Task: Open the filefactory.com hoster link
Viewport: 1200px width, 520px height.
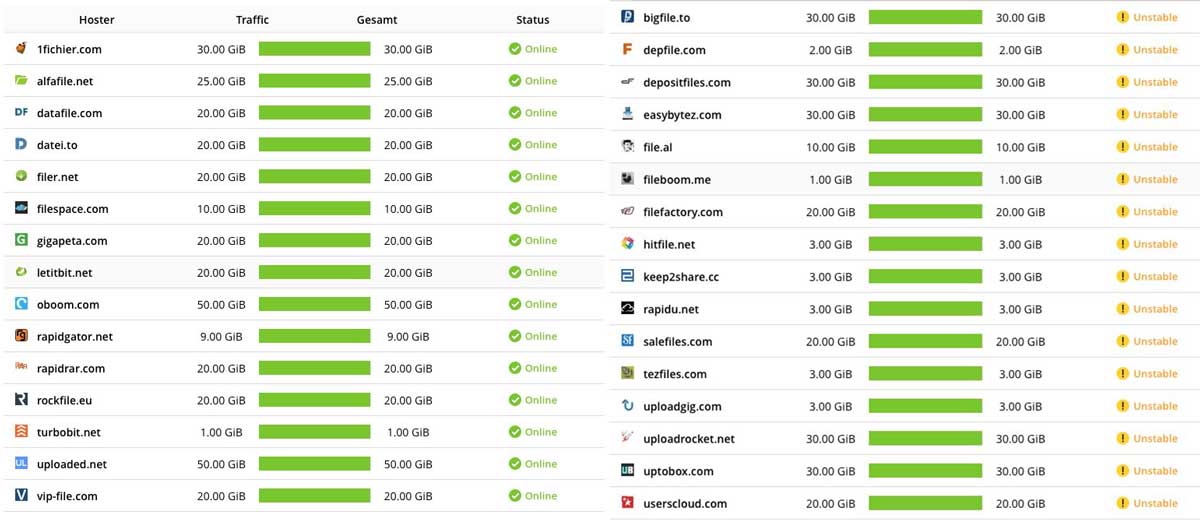Action: pyautogui.click(x=683, y=212)
